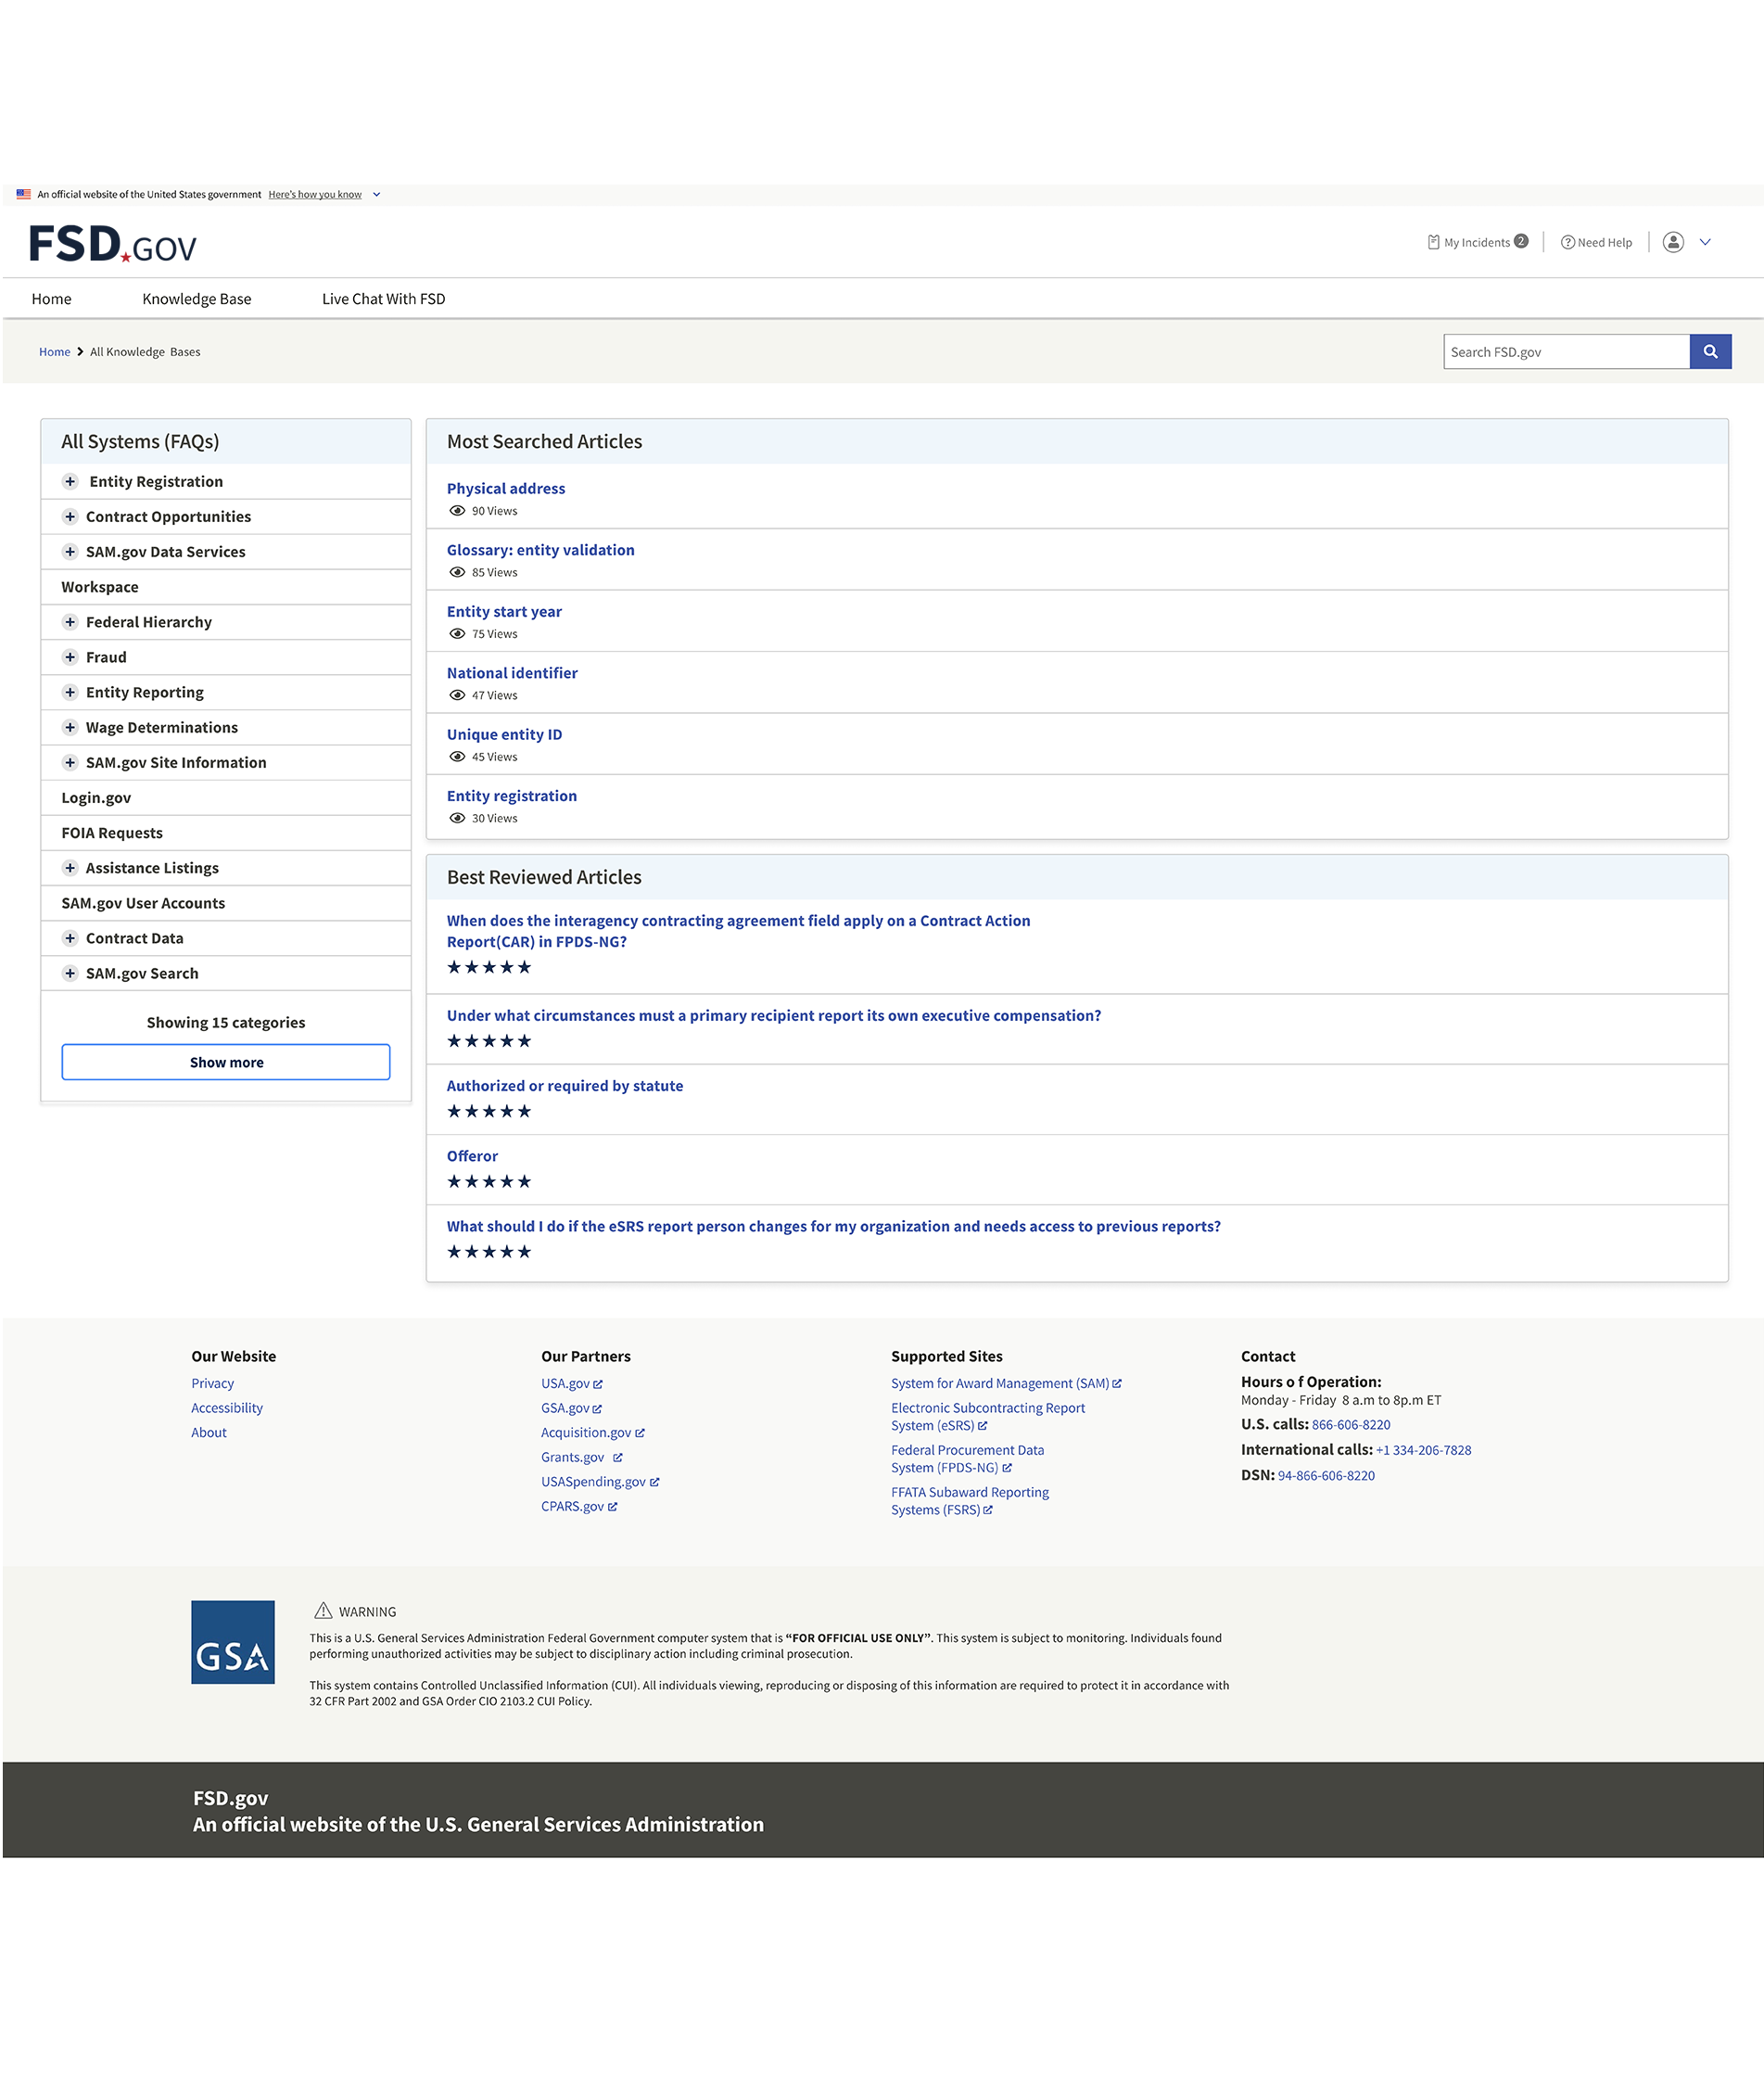The height and width of the screenshot is (2076, 1764).
Task: Expand SAM.gov Site Information category
Action: (x=70, y=762)
